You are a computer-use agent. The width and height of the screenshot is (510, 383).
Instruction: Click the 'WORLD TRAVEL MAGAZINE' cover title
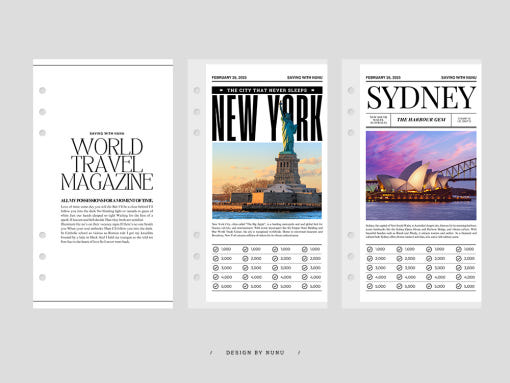pyautogui.click(x=107, y=164)
